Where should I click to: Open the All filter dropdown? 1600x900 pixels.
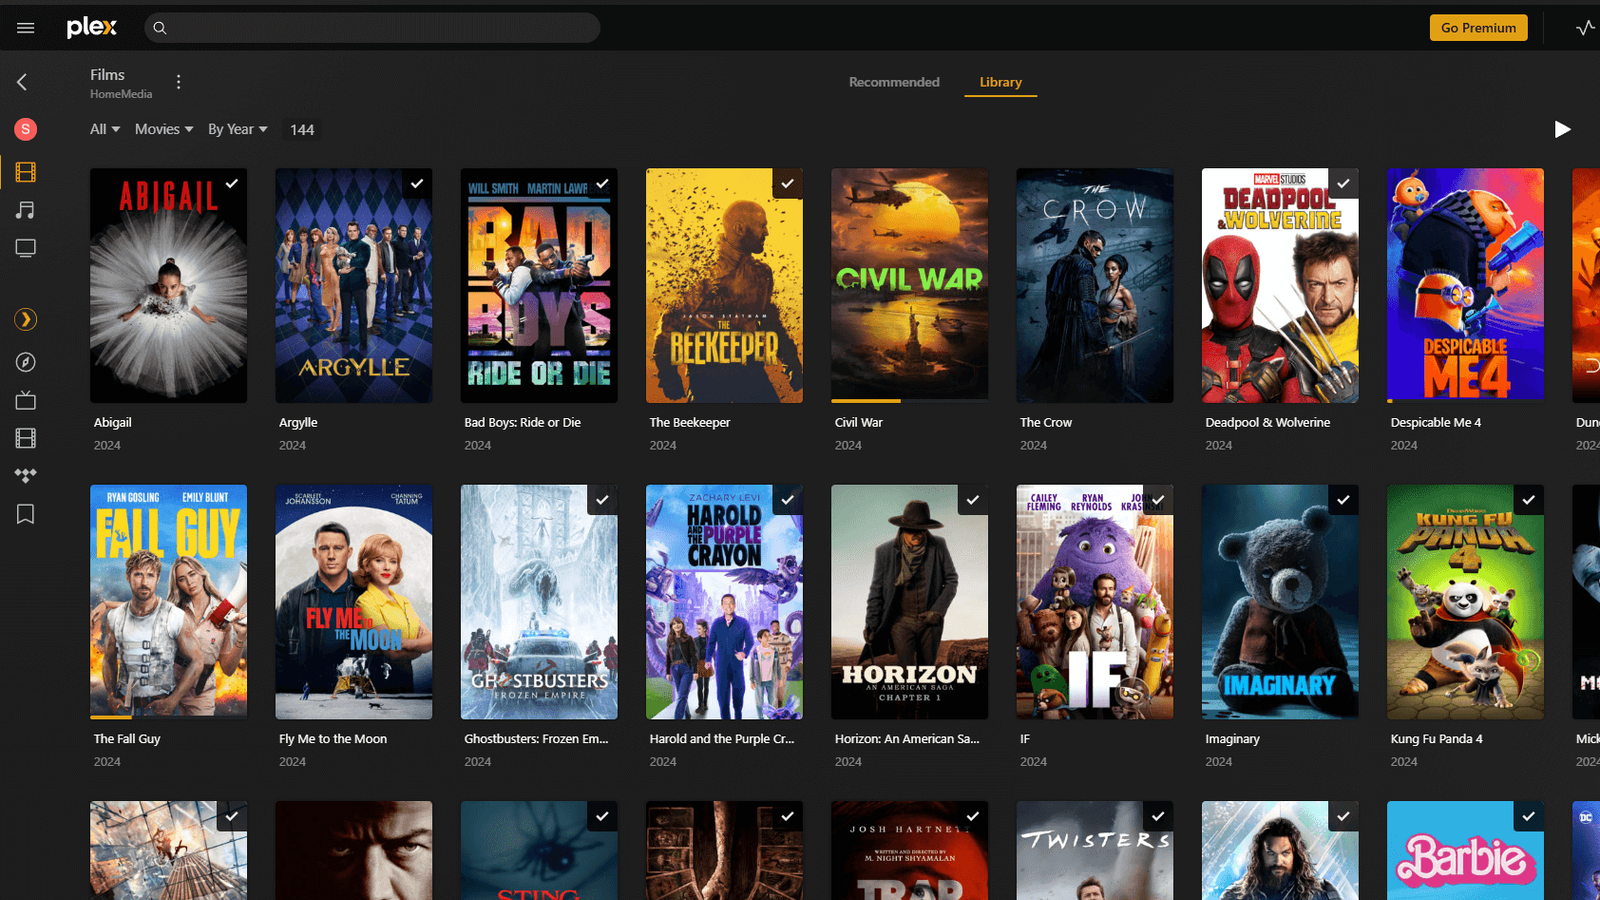coord(104,129)
